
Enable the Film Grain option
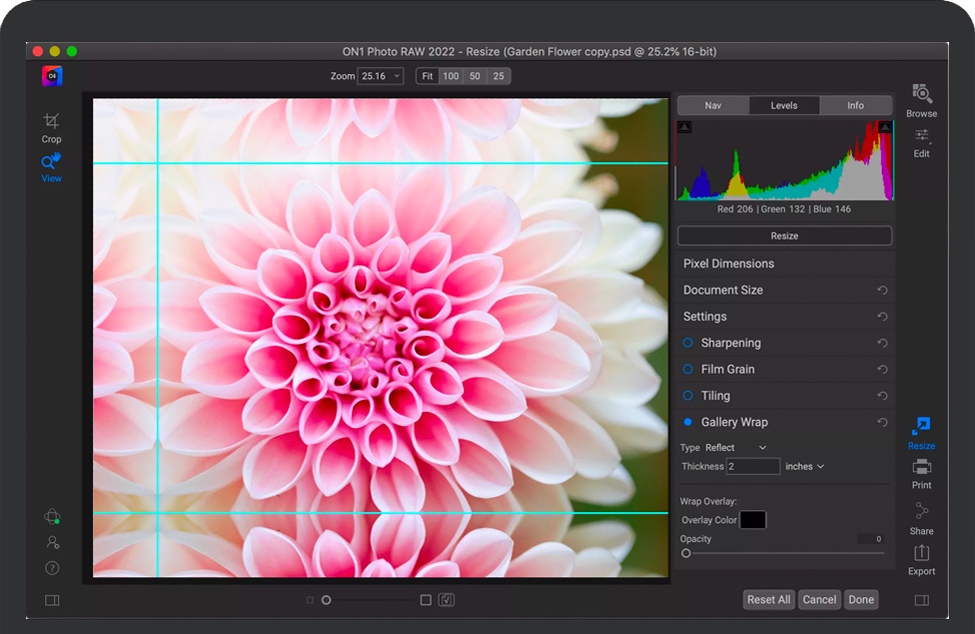click(x=688, y=369)
